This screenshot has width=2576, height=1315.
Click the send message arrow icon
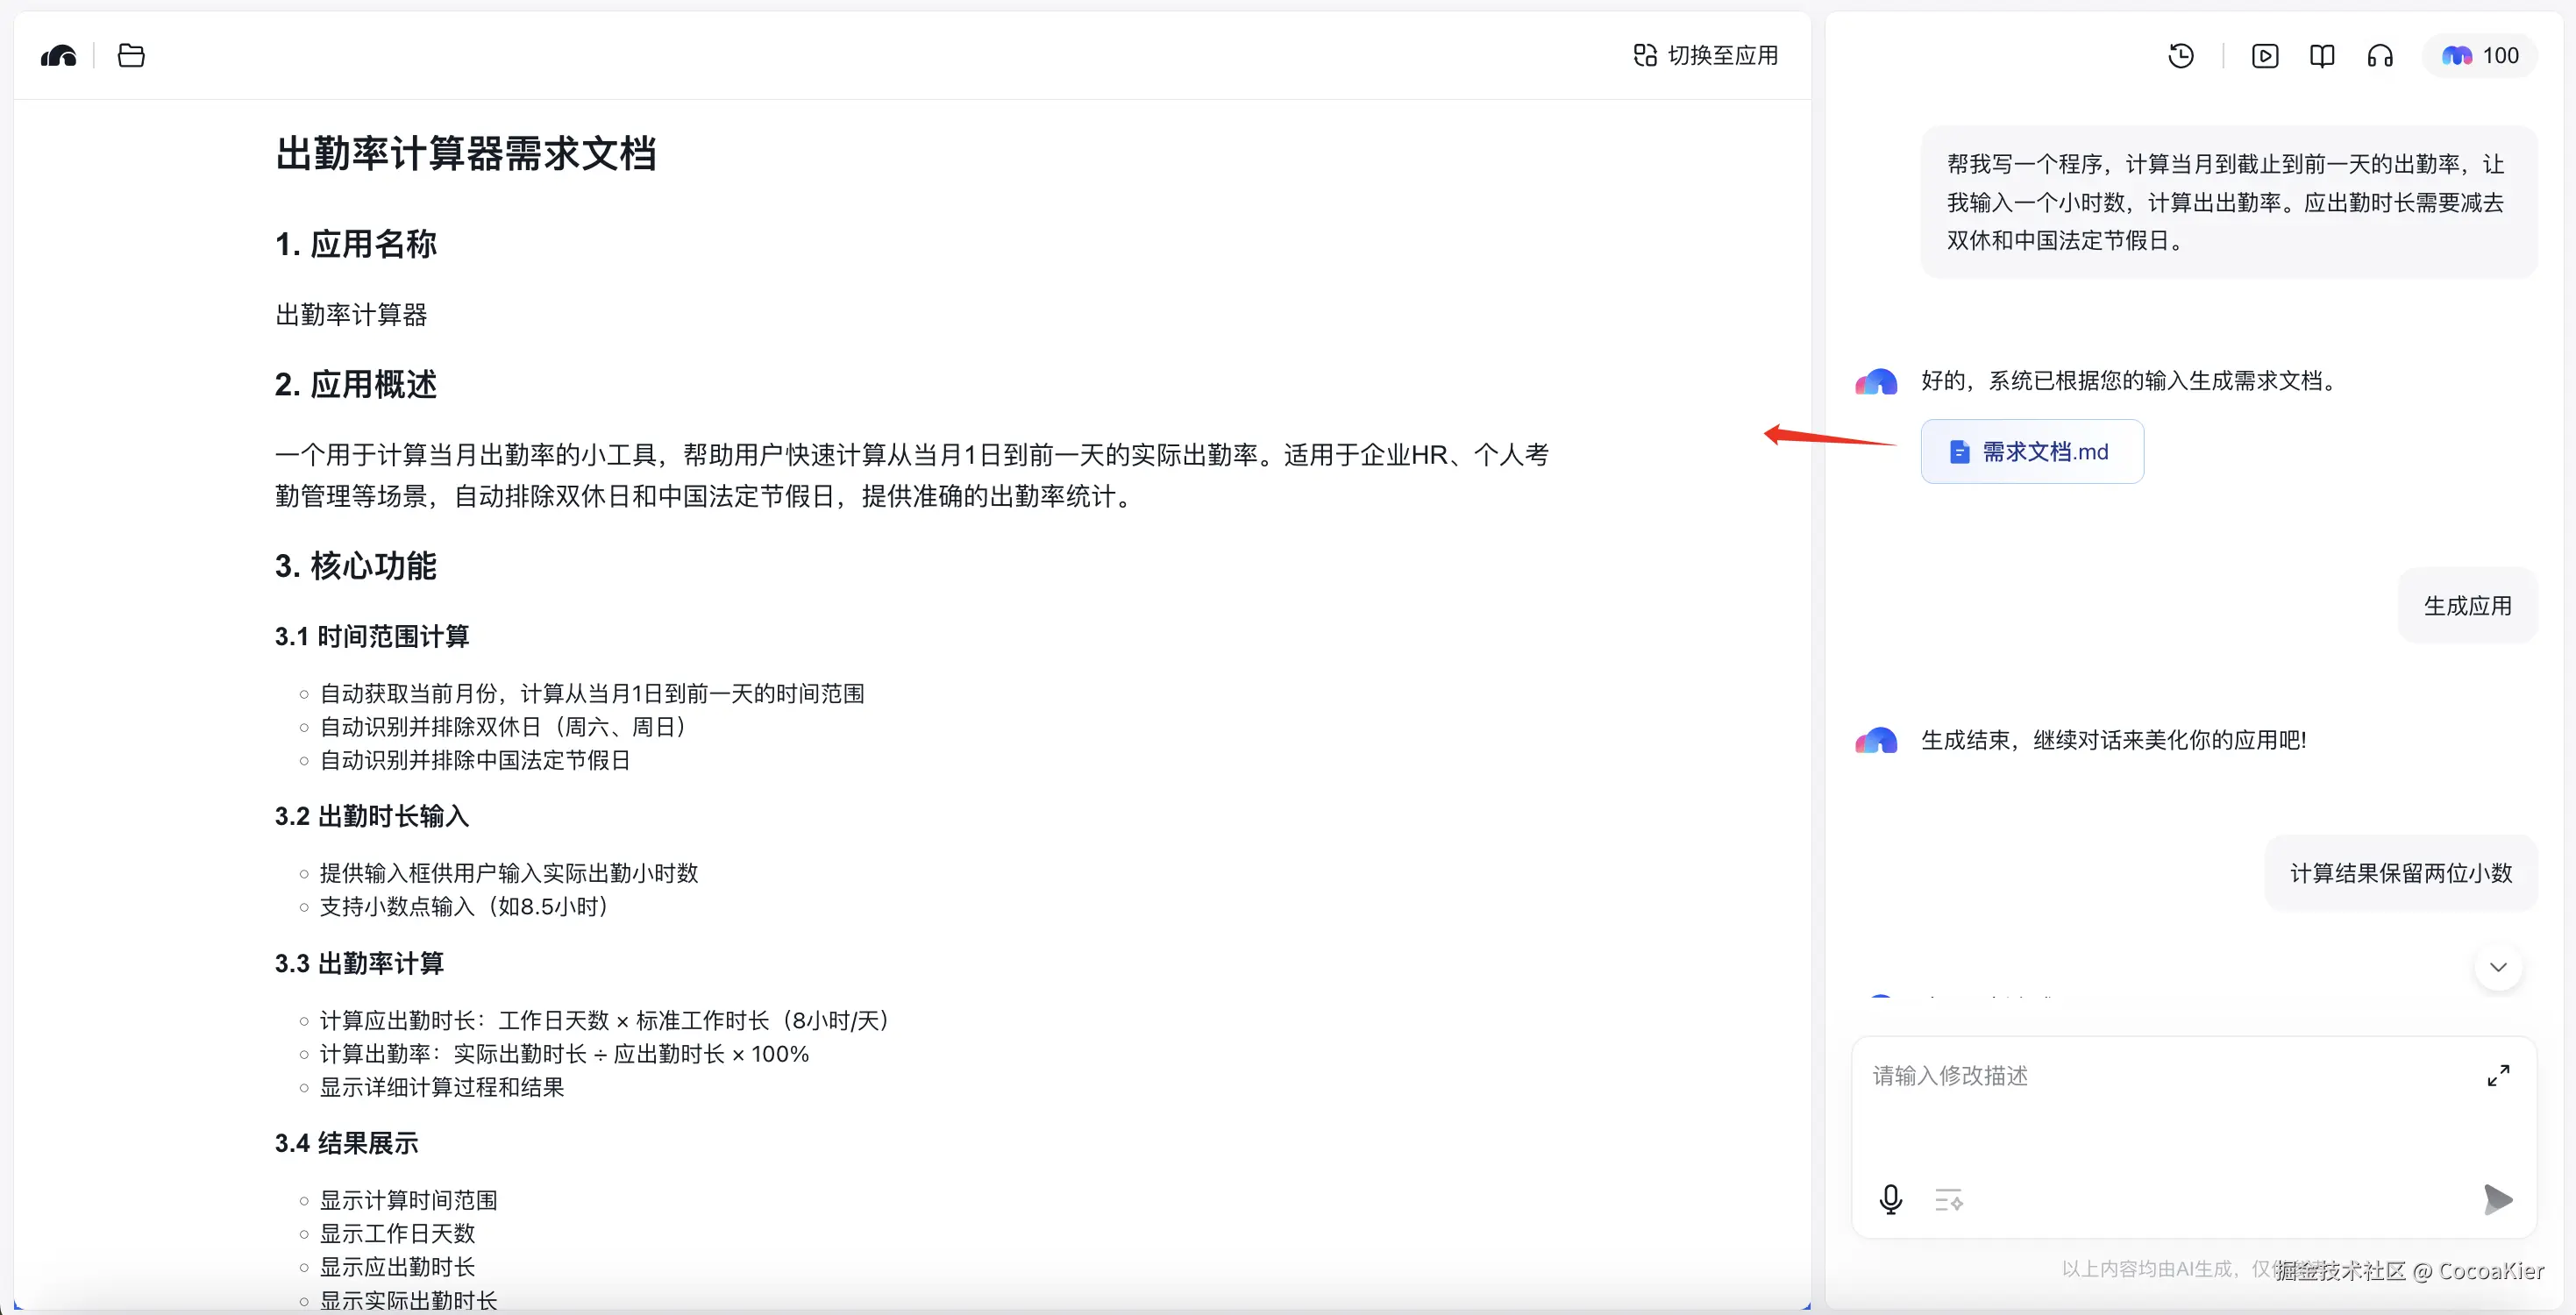pos(2498,1198)
